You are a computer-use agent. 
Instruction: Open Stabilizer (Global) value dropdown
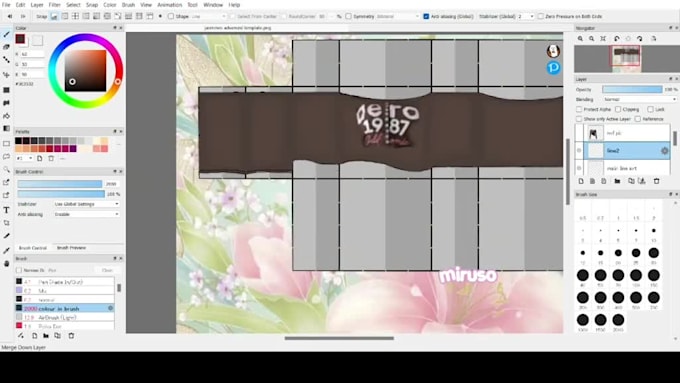coord(526,16)
